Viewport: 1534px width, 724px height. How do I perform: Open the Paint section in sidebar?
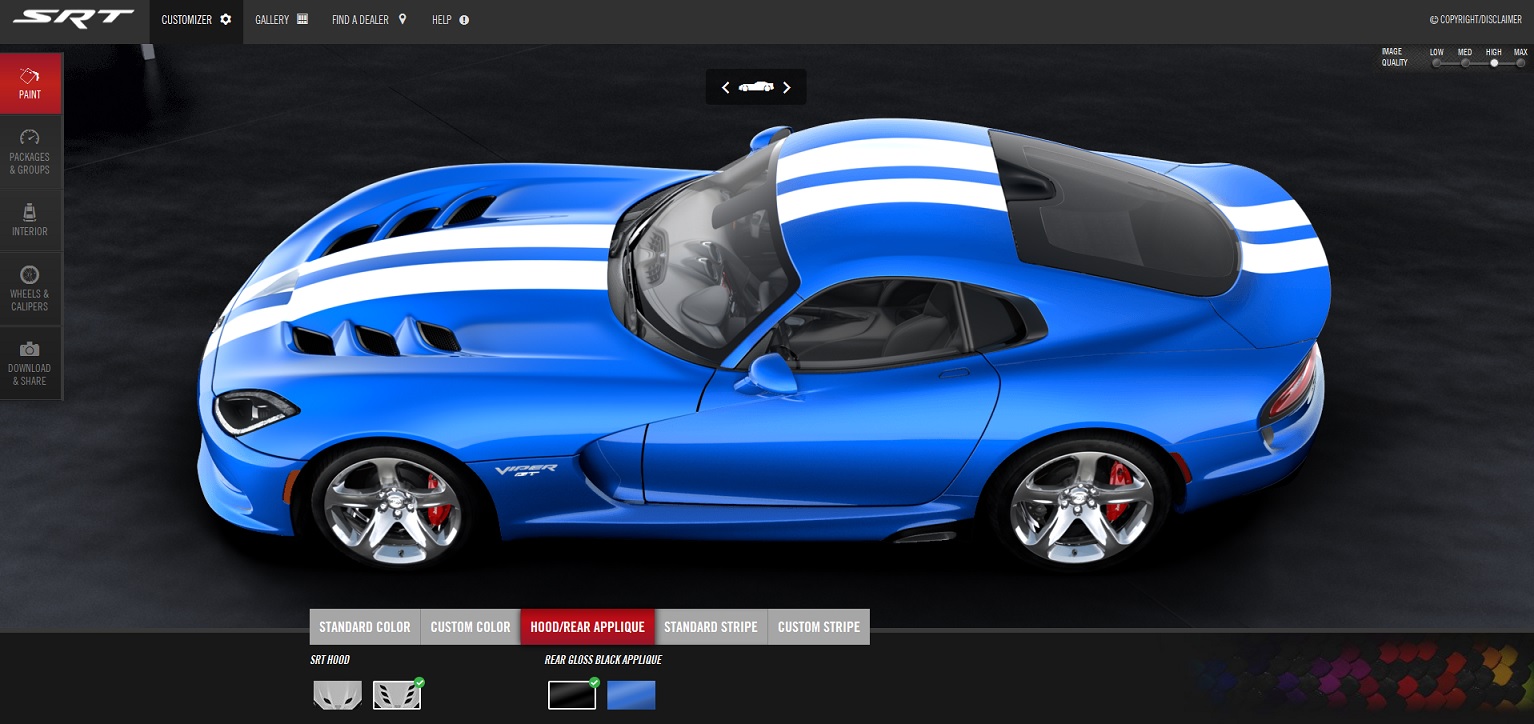pyautogui.click(x=30, y=84)
